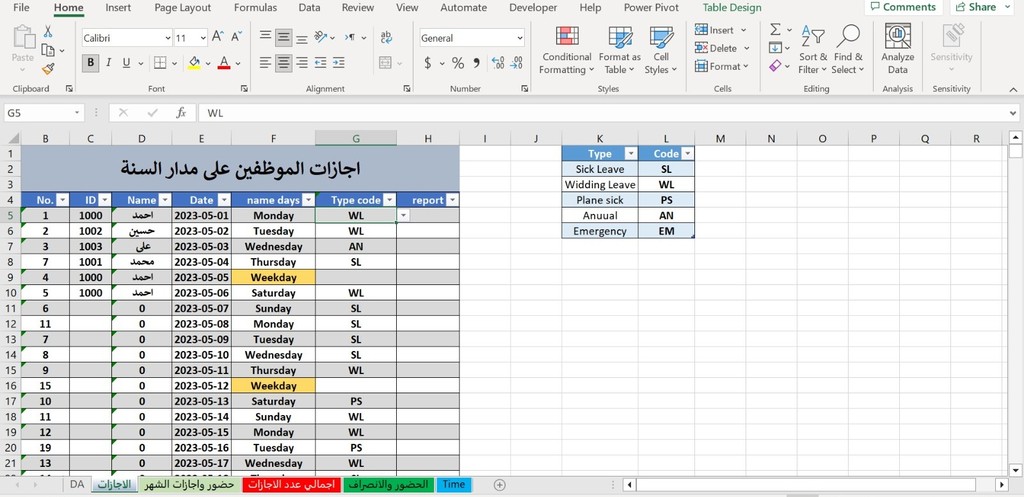Open fill color dropdown arrow
The width and height of the screenshot is (1024, 497).
(x=208, y=63)
